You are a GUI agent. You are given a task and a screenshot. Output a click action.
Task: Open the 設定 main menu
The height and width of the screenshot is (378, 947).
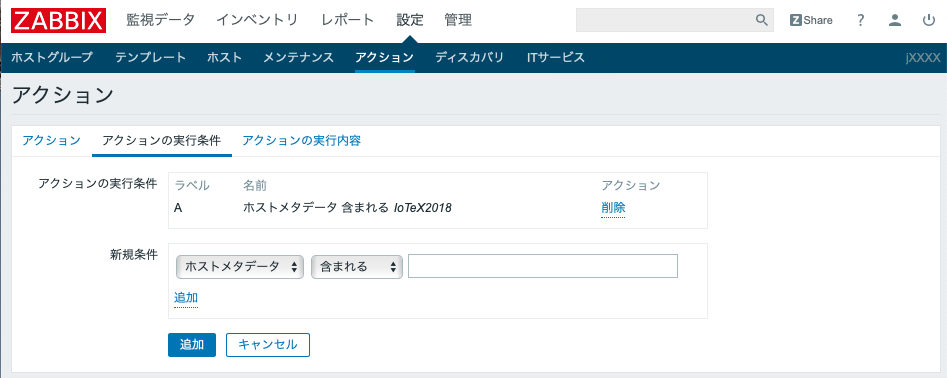click(x=409, y=20)
